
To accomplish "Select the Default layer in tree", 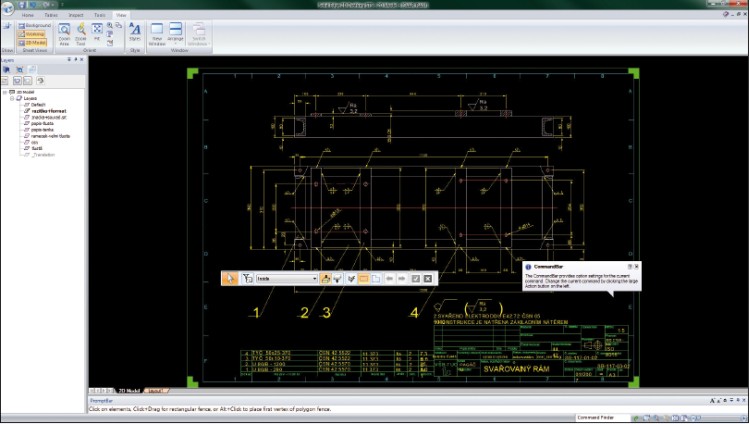I will click(37, 105).
